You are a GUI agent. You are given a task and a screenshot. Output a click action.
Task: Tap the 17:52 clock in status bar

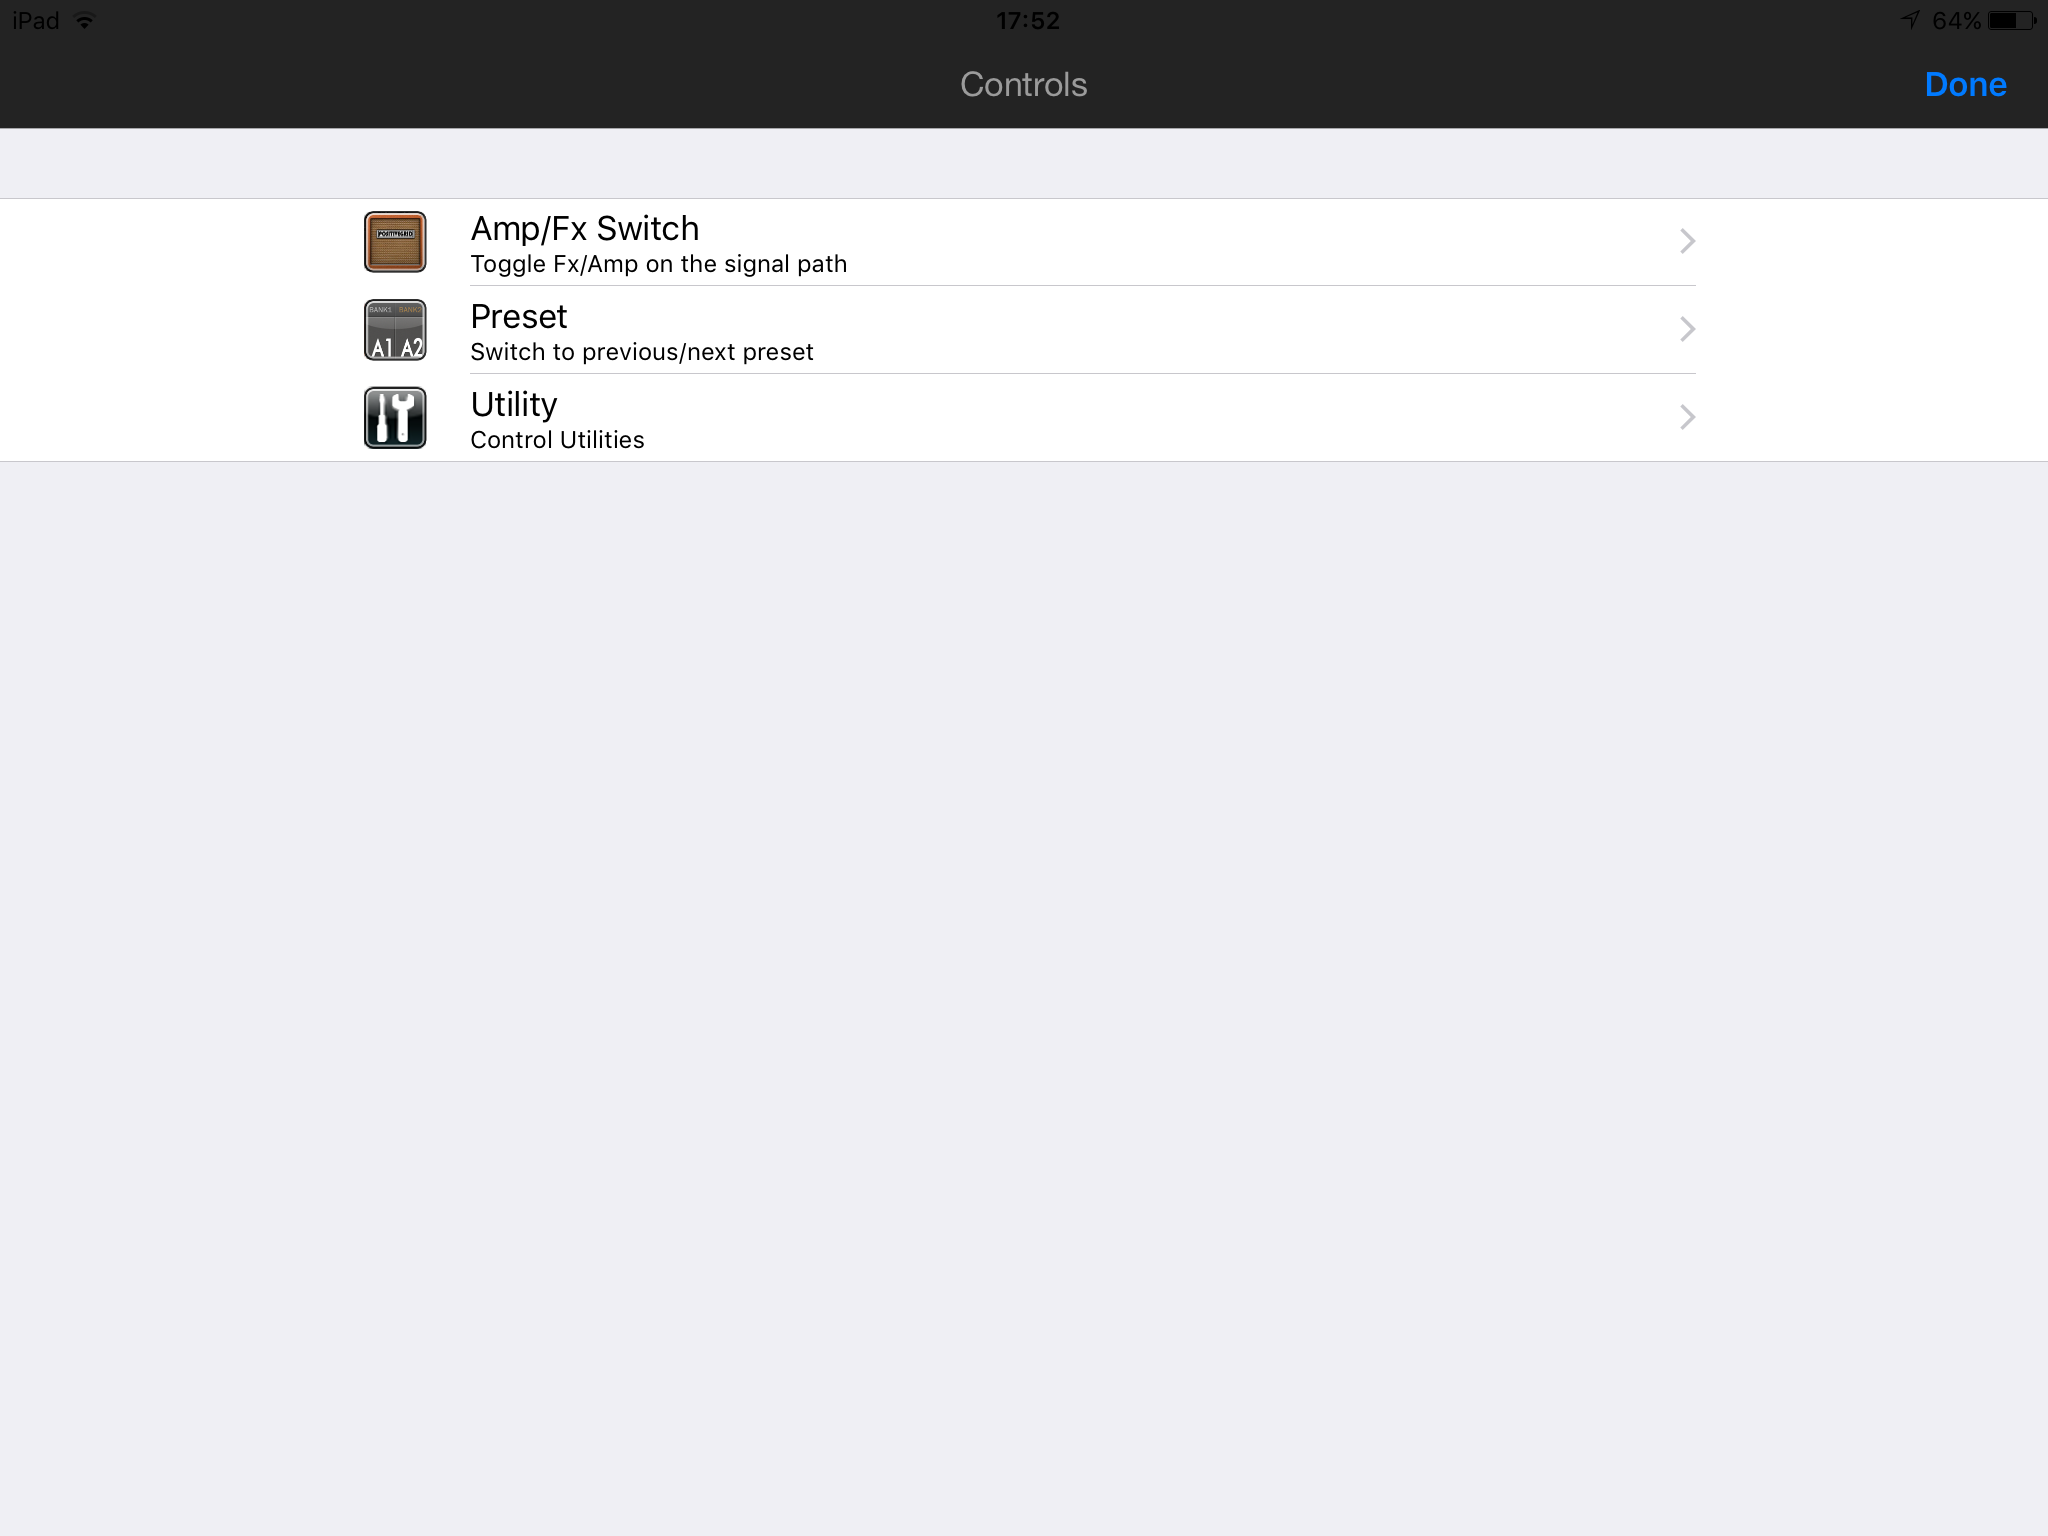click(x=1027, y=21)
